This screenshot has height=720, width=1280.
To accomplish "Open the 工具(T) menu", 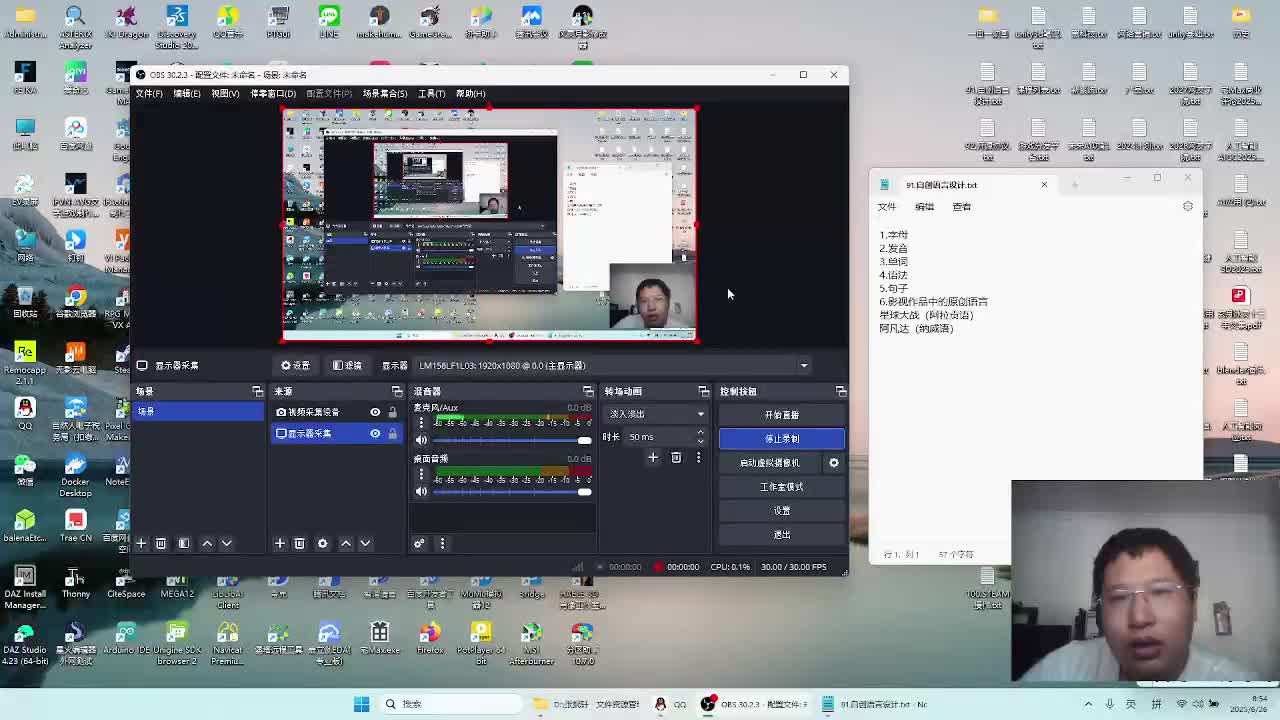I will (431, 94).
